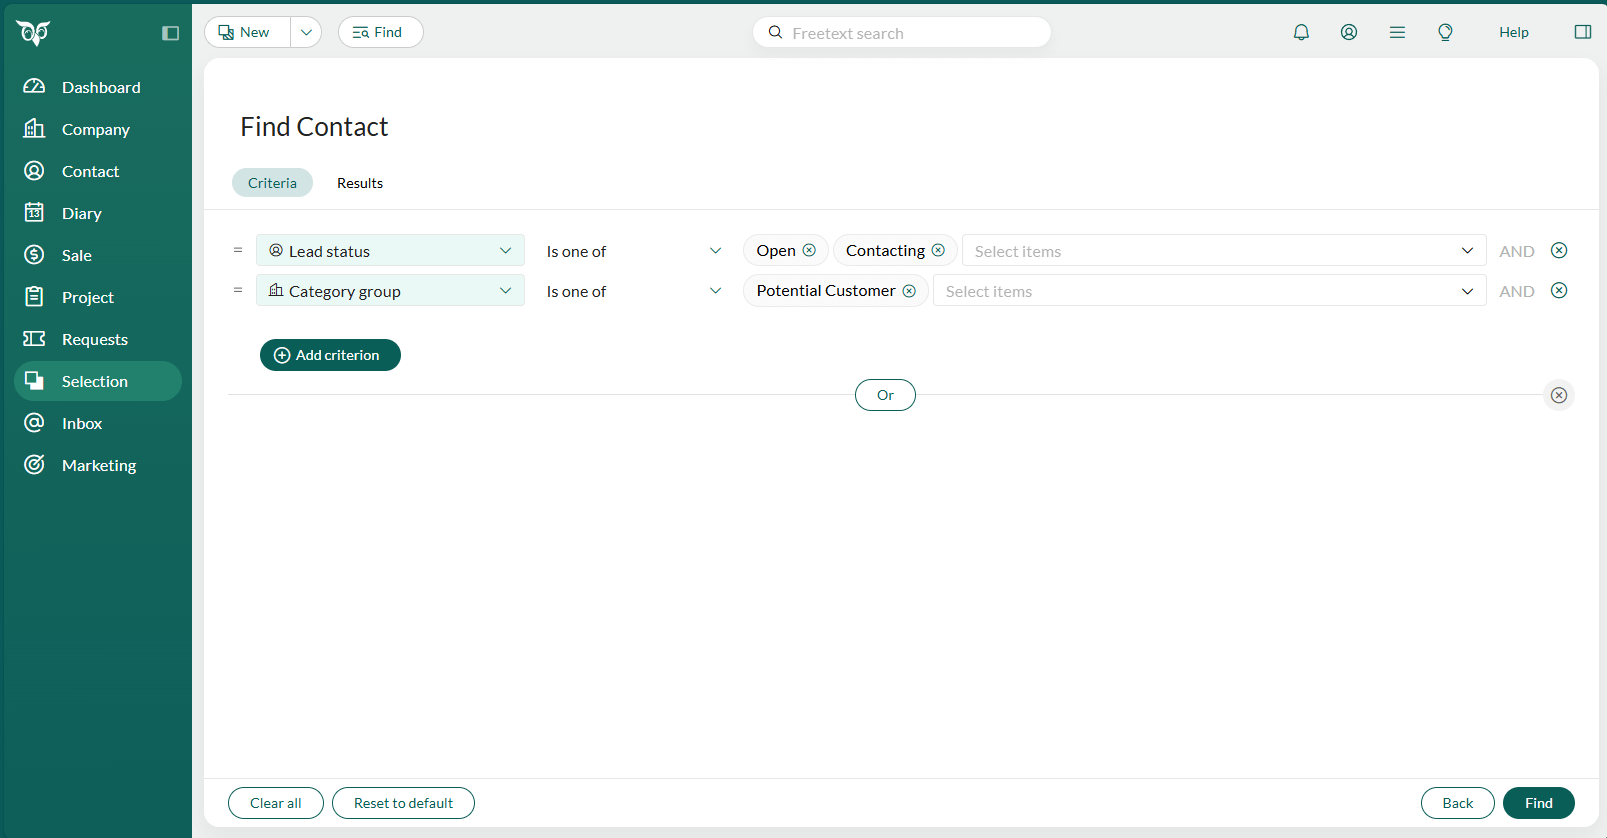Open Dashboard from the sidebar

pyautogui.click(x=98, y=87)
